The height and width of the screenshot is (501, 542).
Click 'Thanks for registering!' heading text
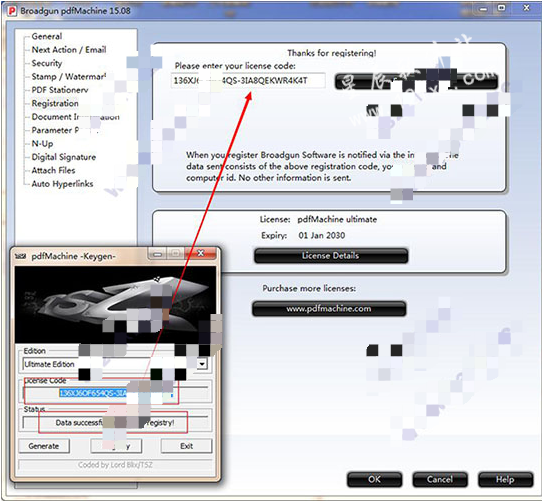pyautogui.click(x=332, y=53)
